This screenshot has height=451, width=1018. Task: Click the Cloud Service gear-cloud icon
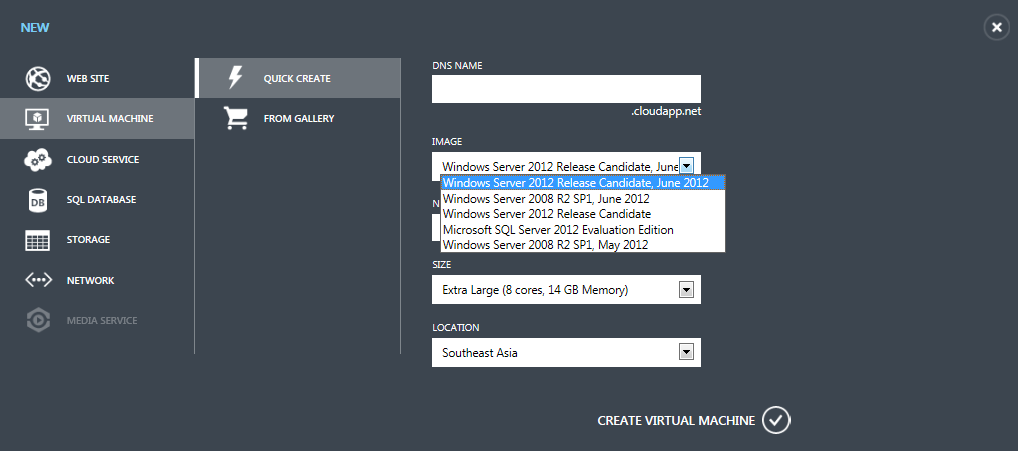point(38,160)
